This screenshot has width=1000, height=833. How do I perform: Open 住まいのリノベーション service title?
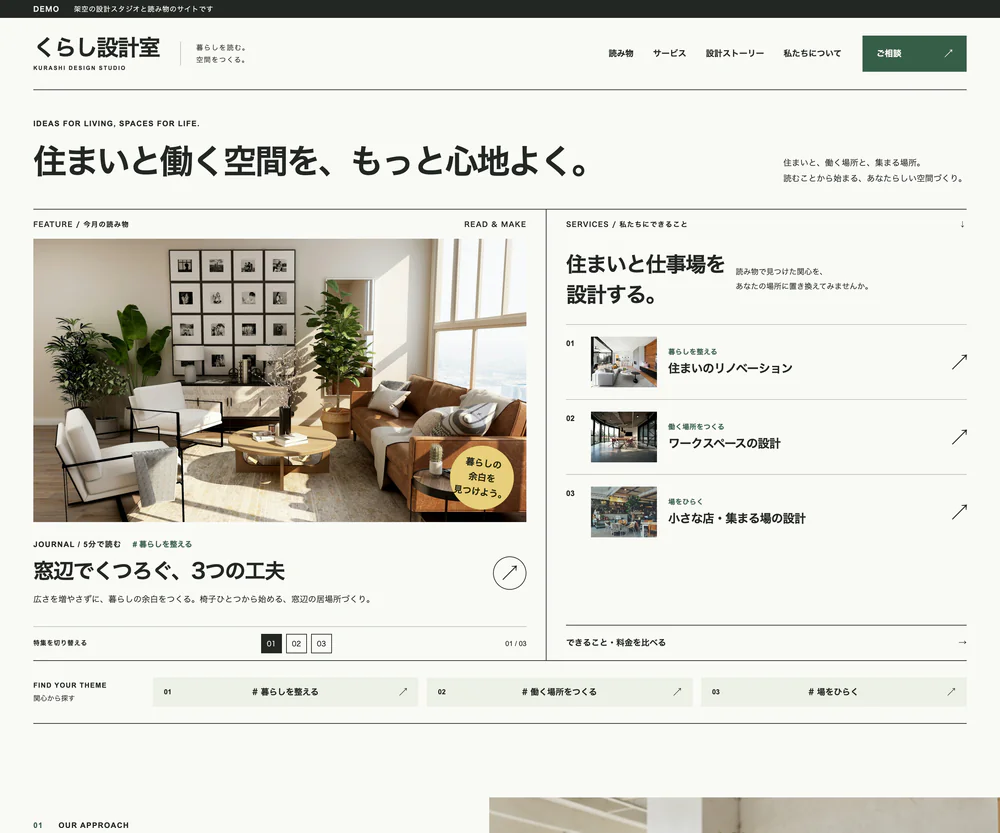tap(730, 368)
